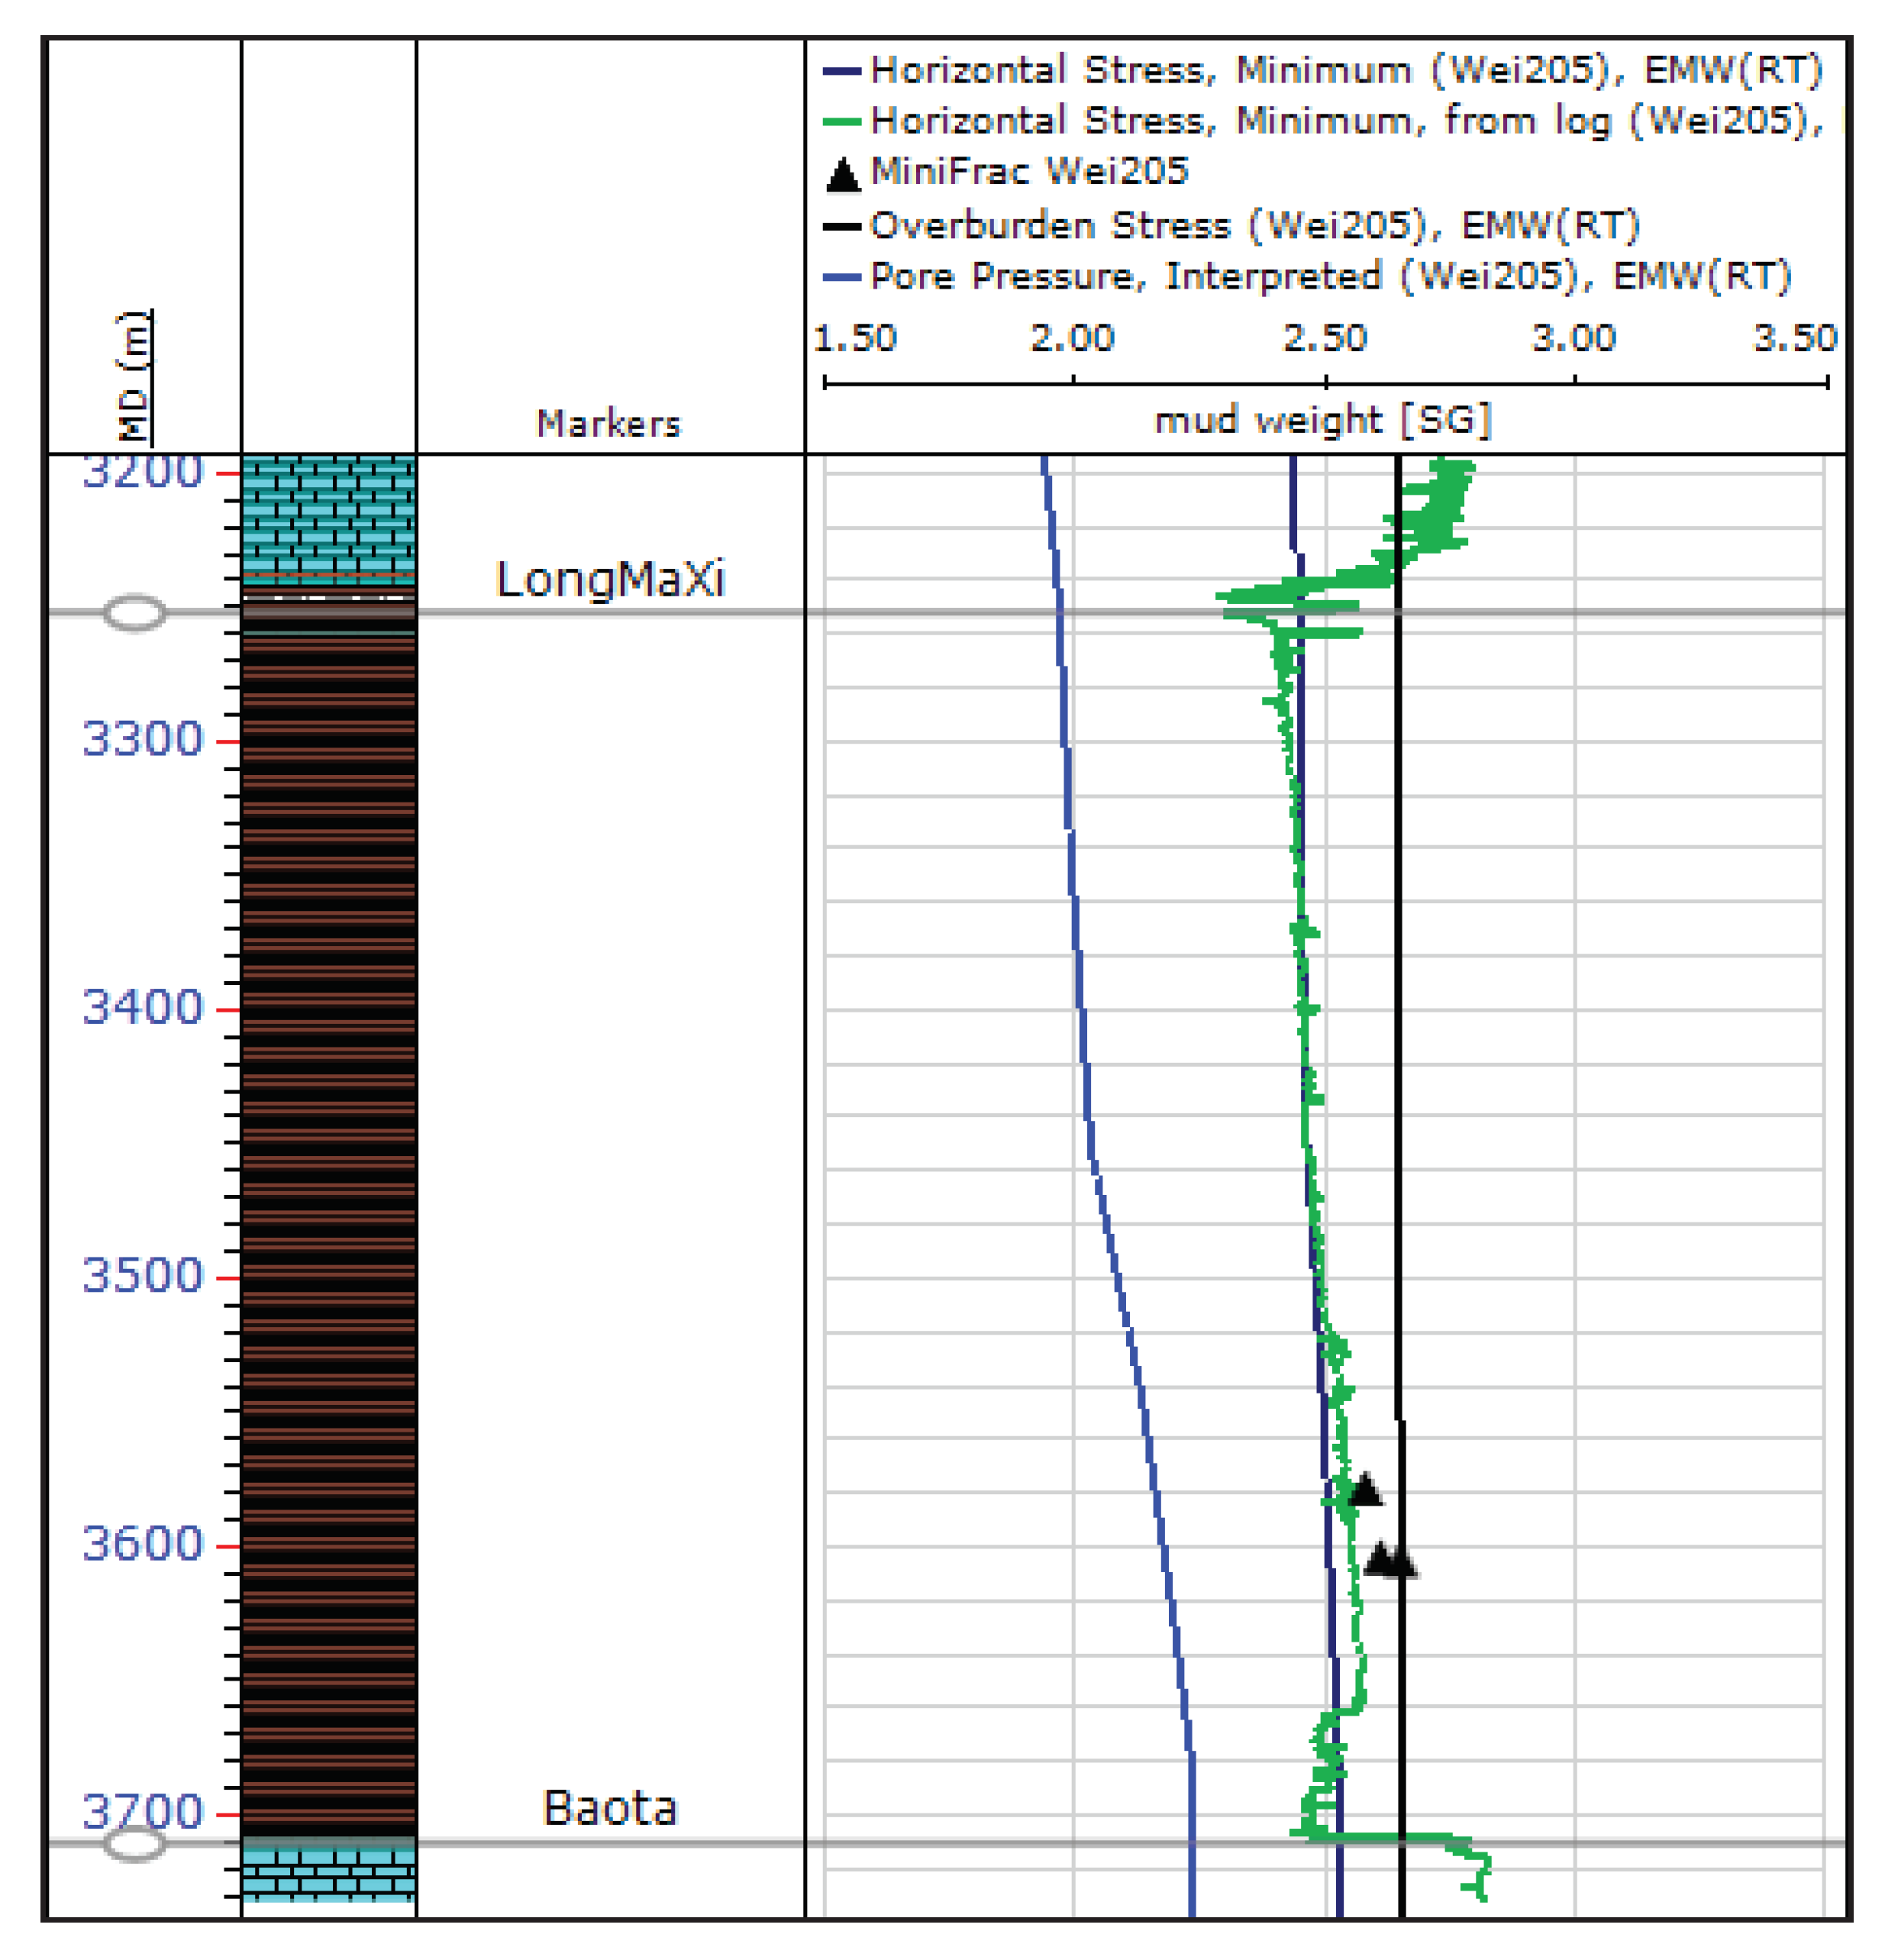Click the LongMaXi marker oval handle
The width and height of the screenshot is (1885, 1960).
134,613
